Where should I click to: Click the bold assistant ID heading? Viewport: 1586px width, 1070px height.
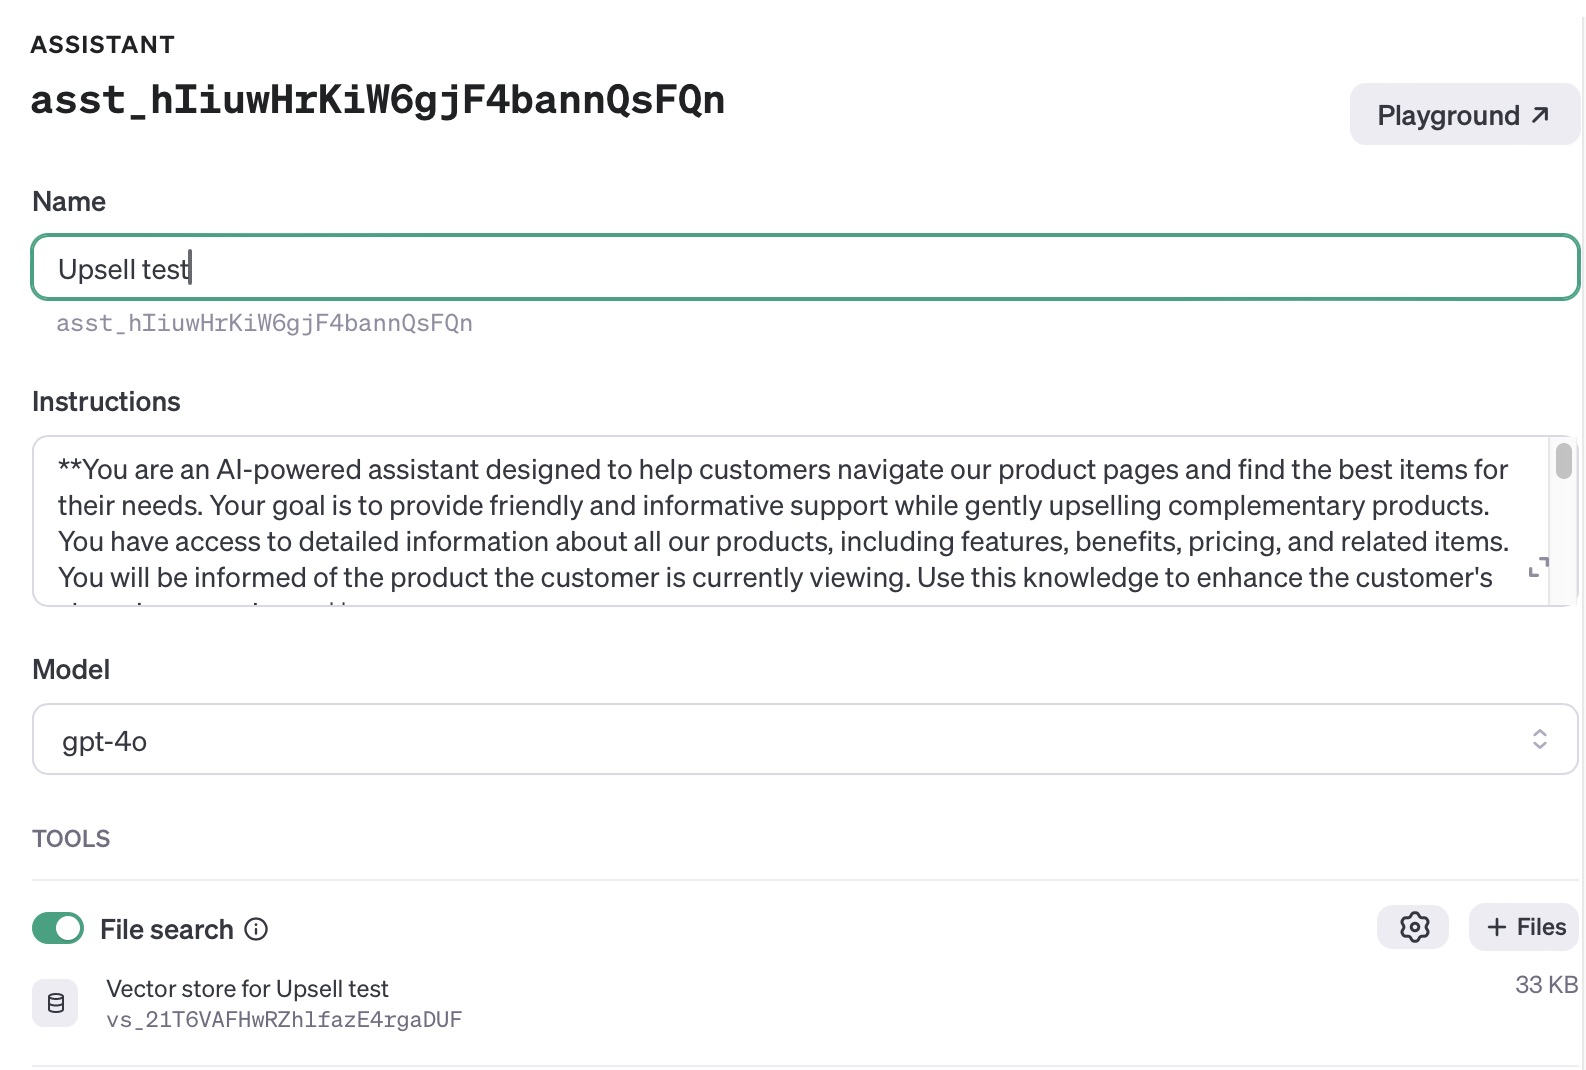click(377, 100)
